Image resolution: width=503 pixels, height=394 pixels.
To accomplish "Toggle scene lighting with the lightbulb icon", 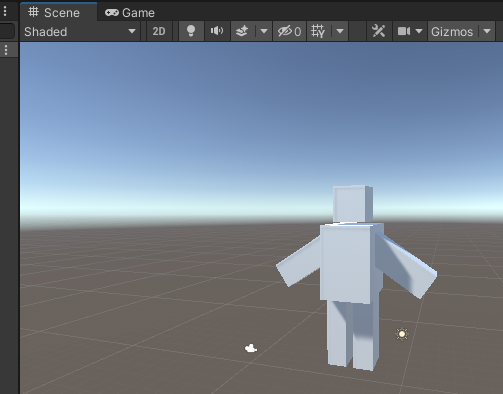I will point(191,31).
